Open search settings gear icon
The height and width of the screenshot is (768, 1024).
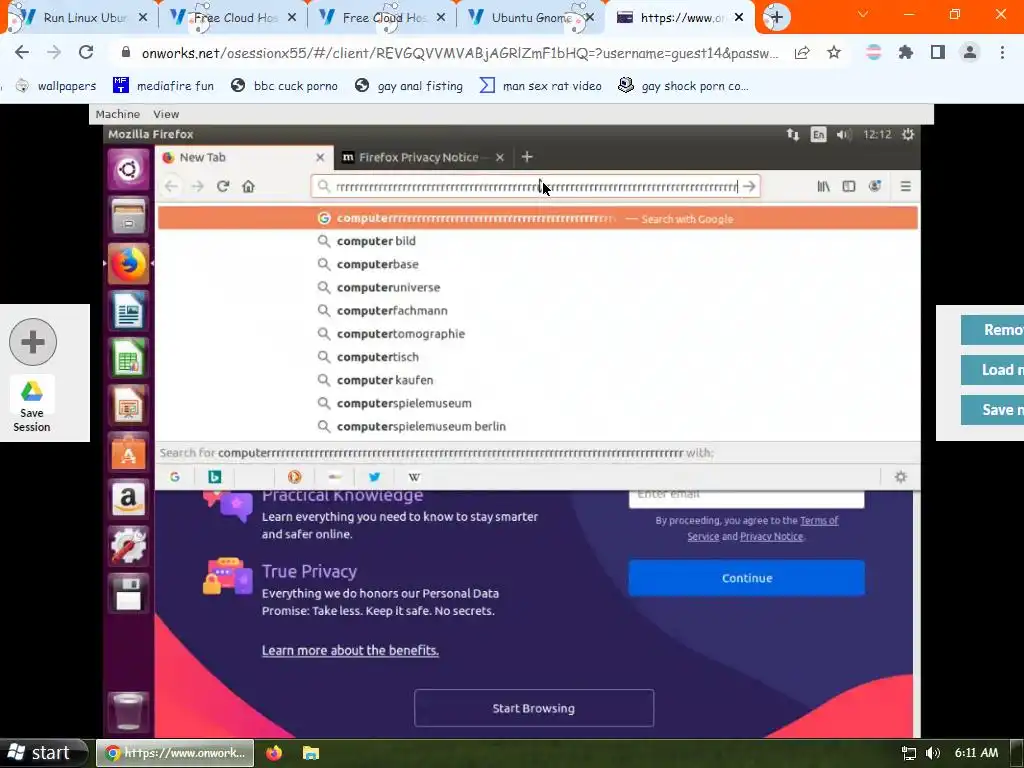tap(901, 477)
